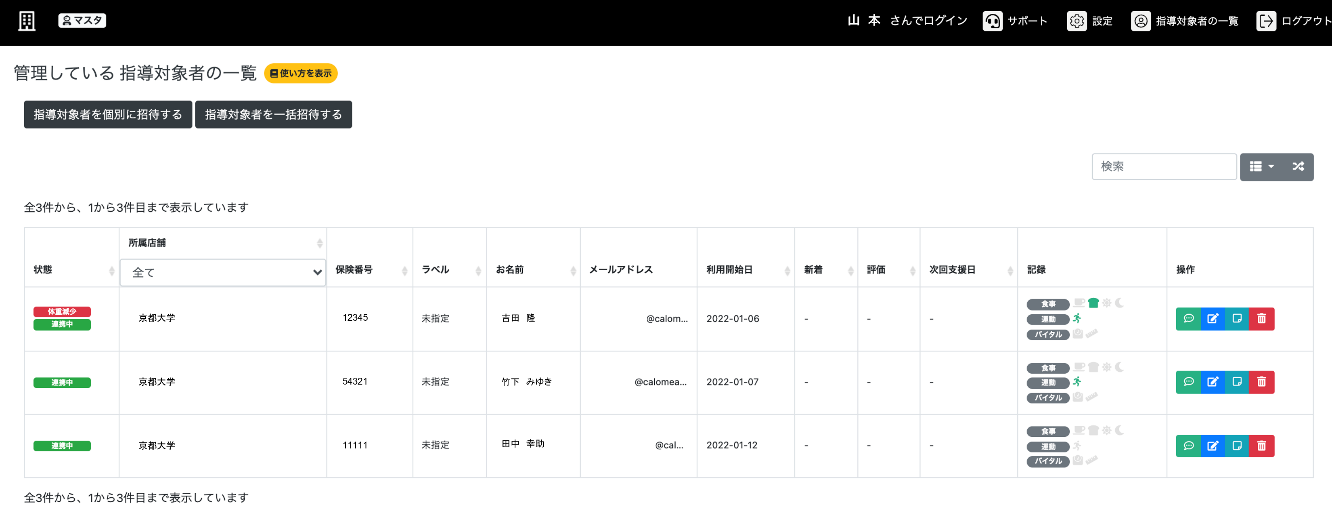
Task: Click 指導対象者を一括招待する button
Action: pyautogui.click(x=274, y=115)
